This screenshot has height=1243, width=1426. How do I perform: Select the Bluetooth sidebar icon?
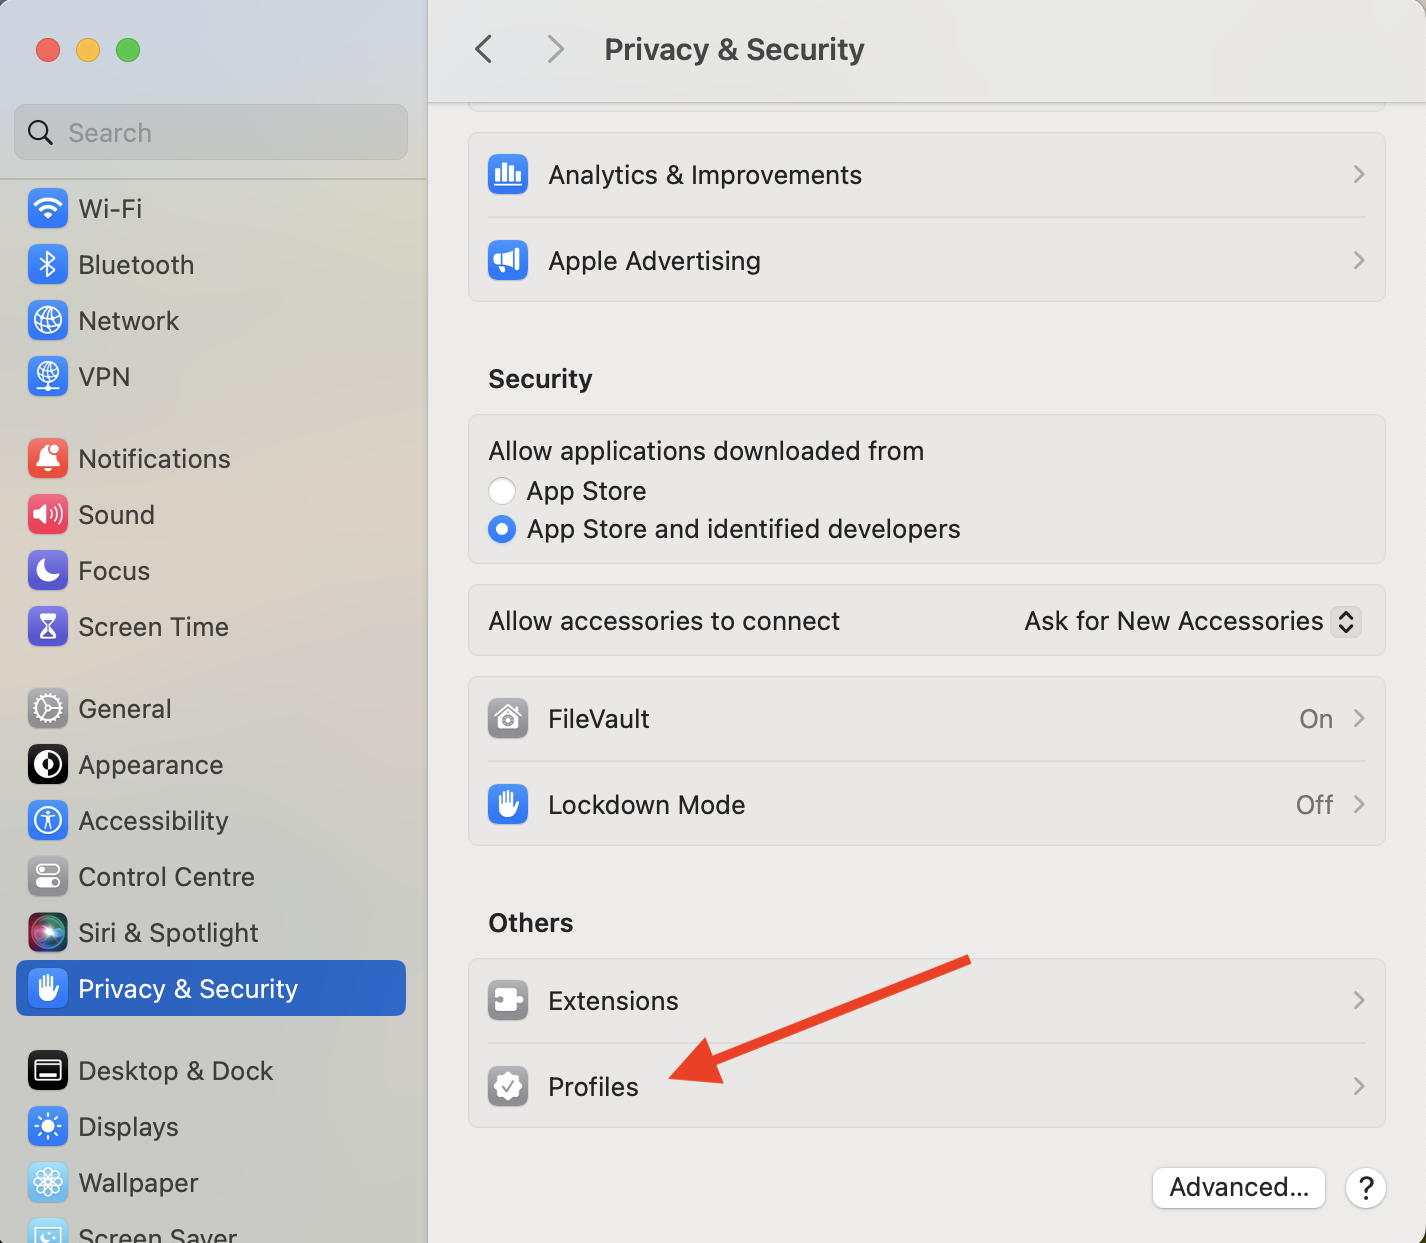point(48,264)
